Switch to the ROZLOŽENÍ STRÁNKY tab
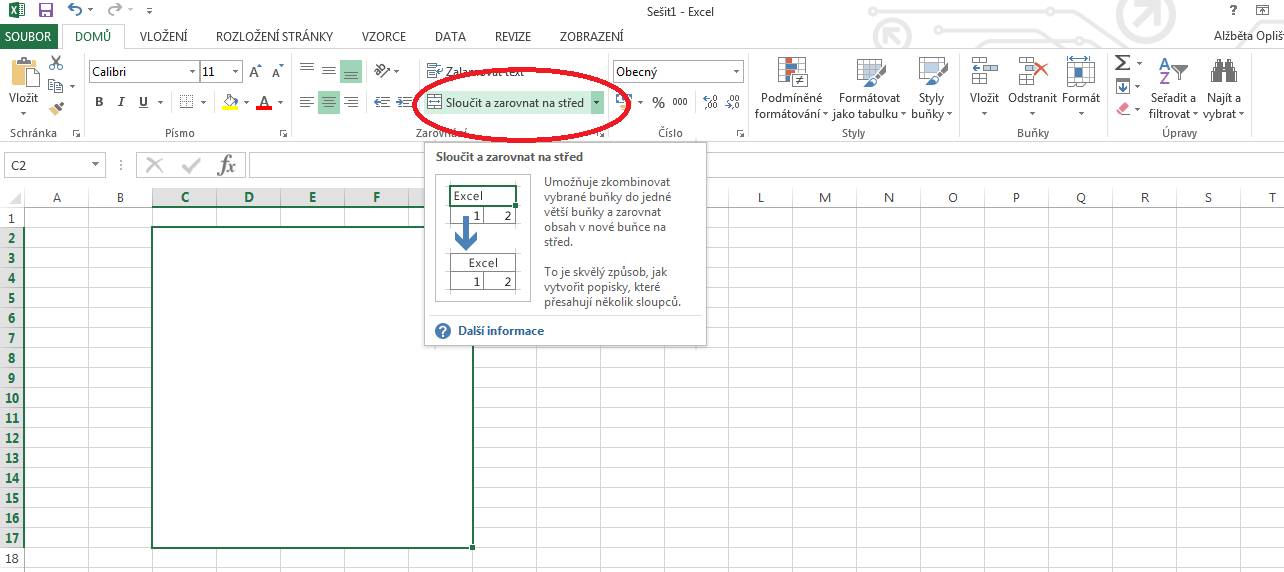The width and height of the screenshot is (1284, 572). click(x=274, y=36)
